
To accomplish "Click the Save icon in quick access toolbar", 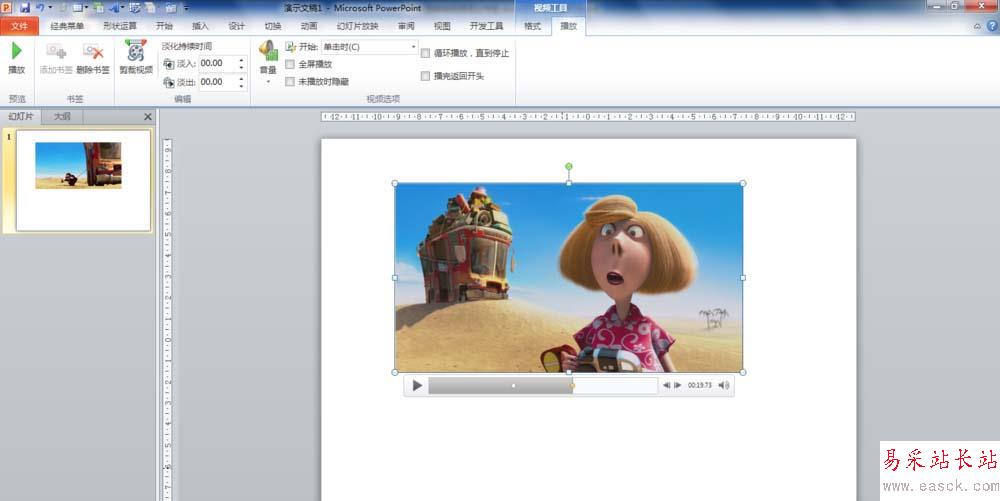I will 25,8.
